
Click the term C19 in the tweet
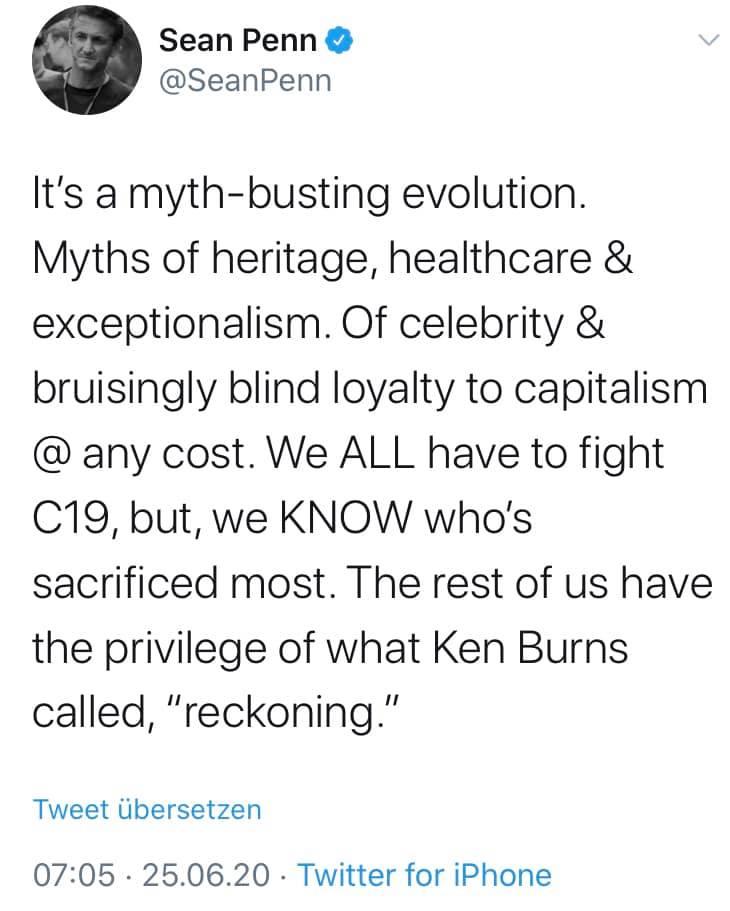pyautogui.click(x=71, y=518)
